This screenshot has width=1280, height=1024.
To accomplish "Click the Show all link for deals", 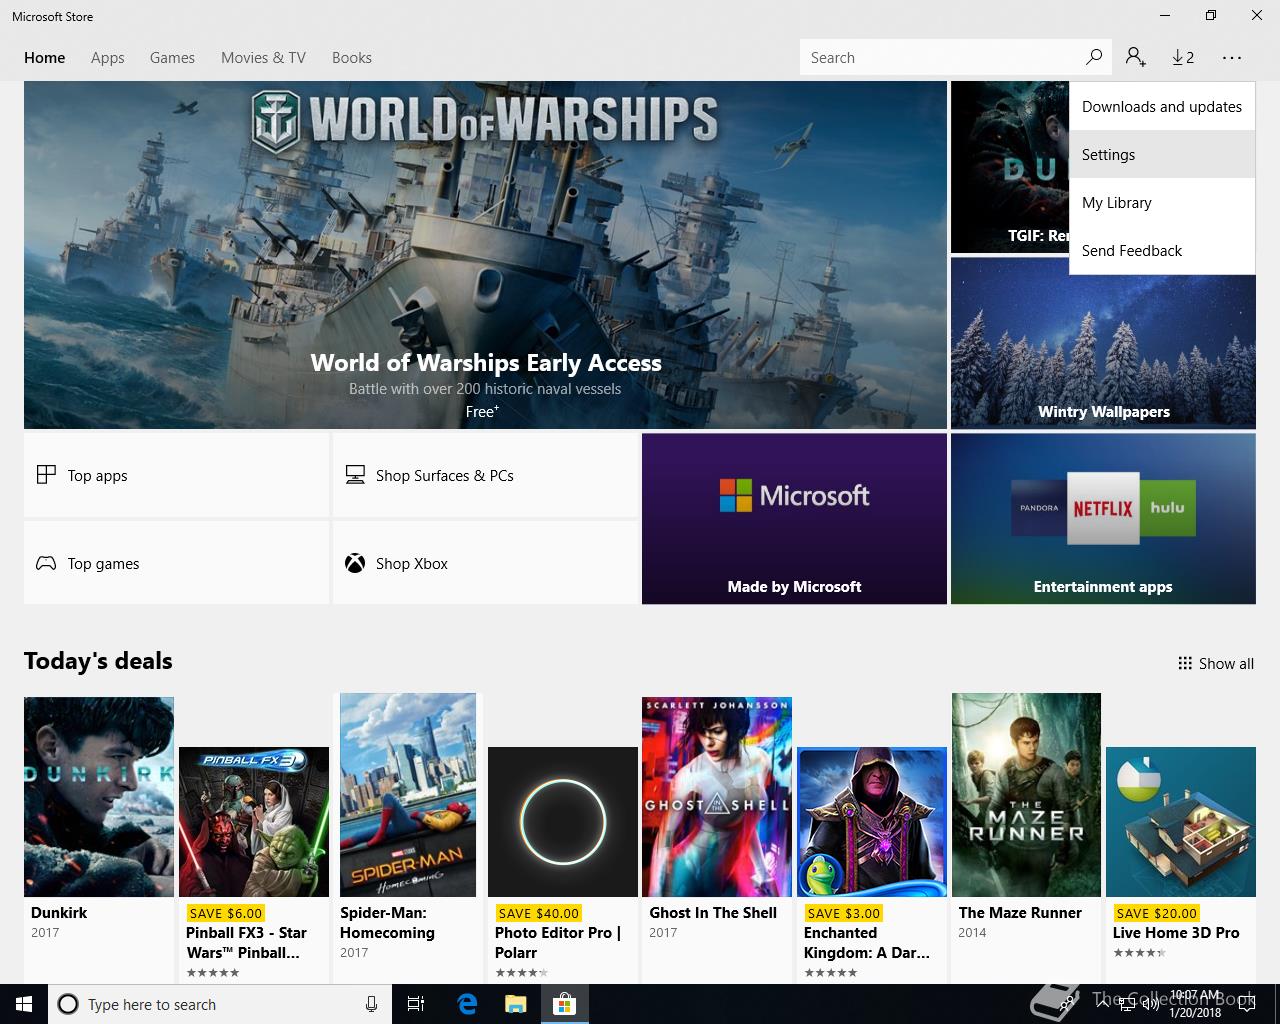I will (x=1216, y=663).
